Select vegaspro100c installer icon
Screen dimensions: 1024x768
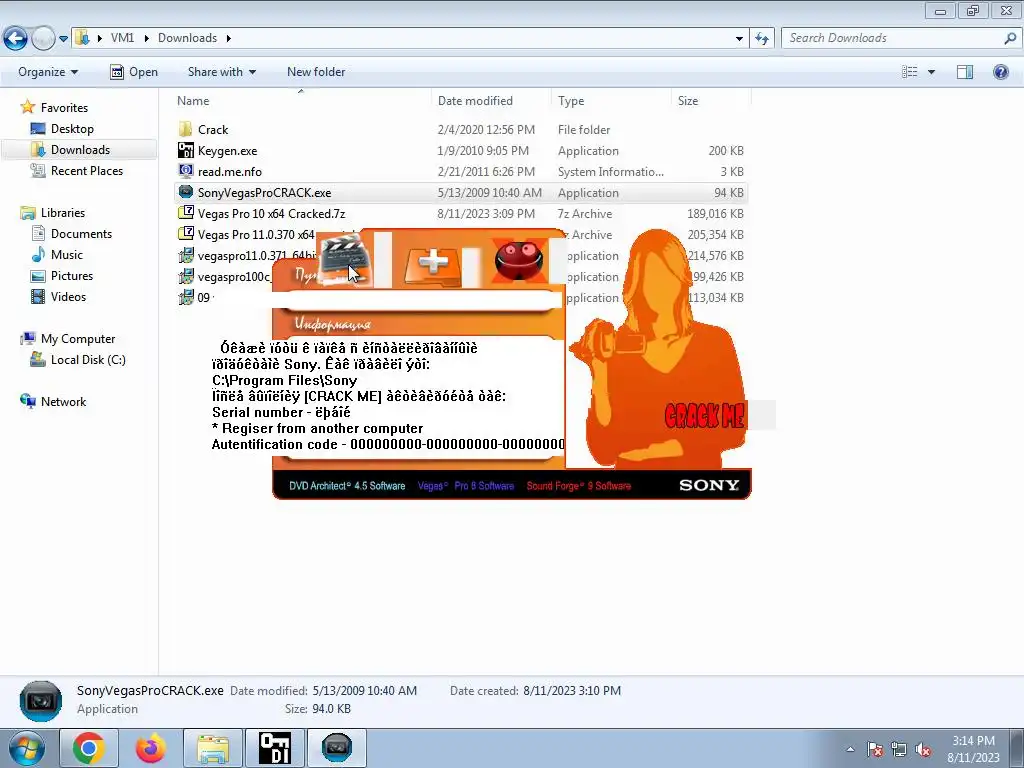[185, 276]
